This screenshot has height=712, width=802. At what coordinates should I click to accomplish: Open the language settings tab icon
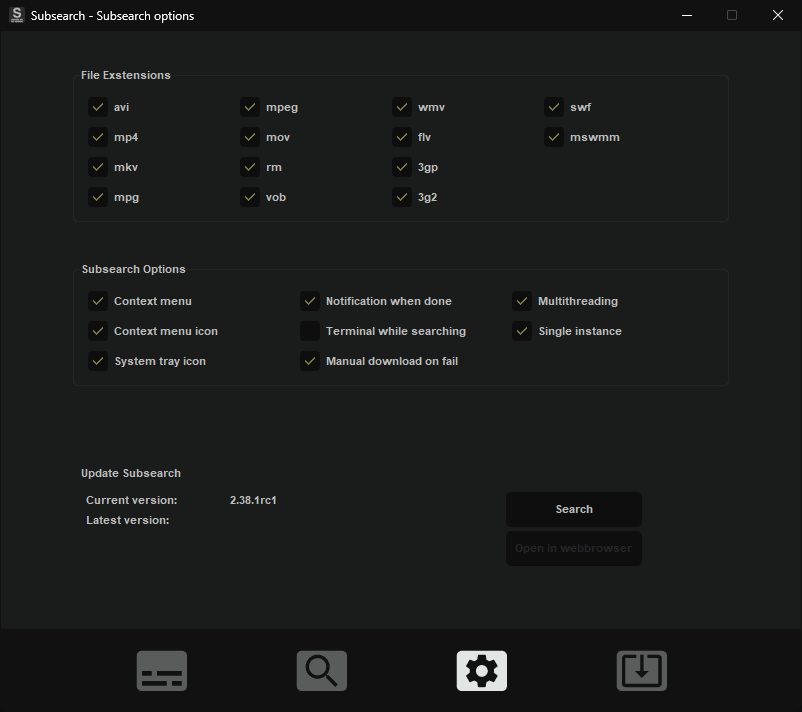161,670
